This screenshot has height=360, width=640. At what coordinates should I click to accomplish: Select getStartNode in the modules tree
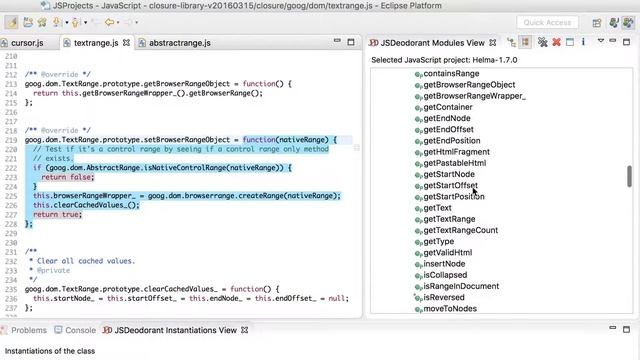point(449,174)
